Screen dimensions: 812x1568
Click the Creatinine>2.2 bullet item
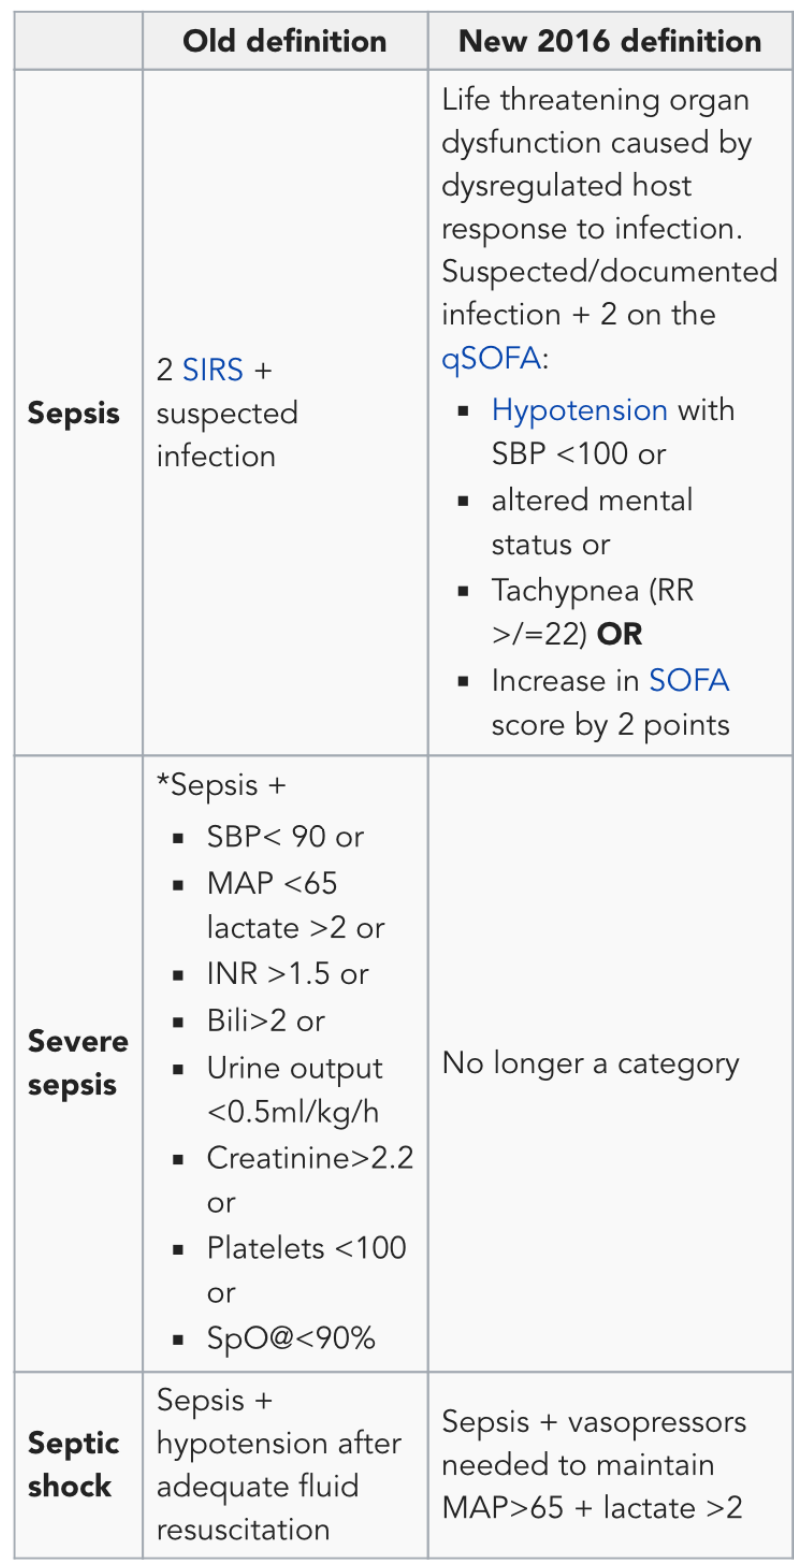[x=309, y=1157]
